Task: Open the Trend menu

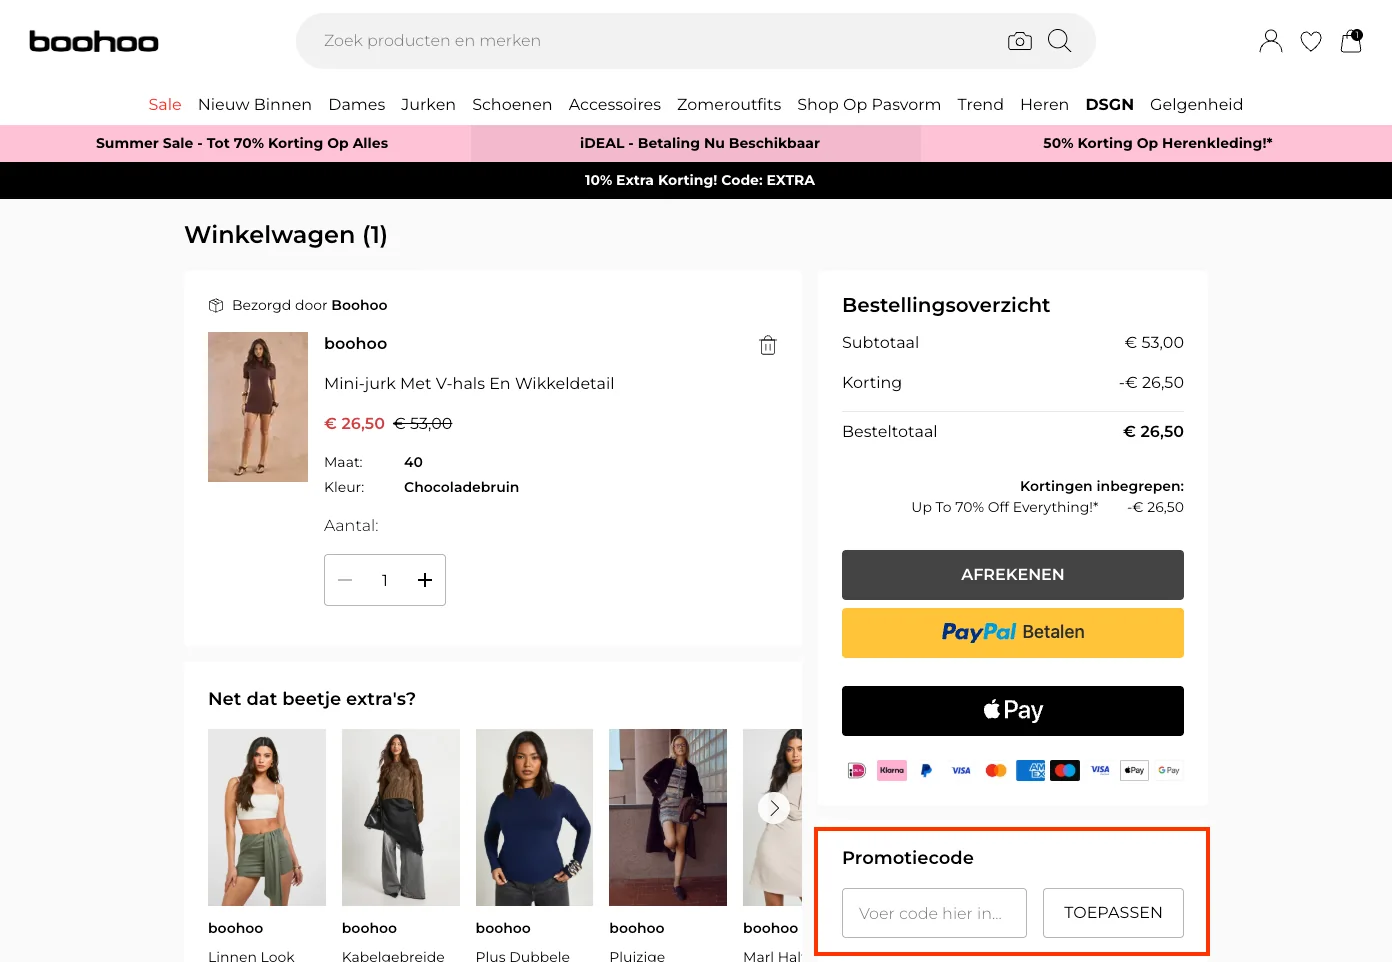Action: coord(980,104)
